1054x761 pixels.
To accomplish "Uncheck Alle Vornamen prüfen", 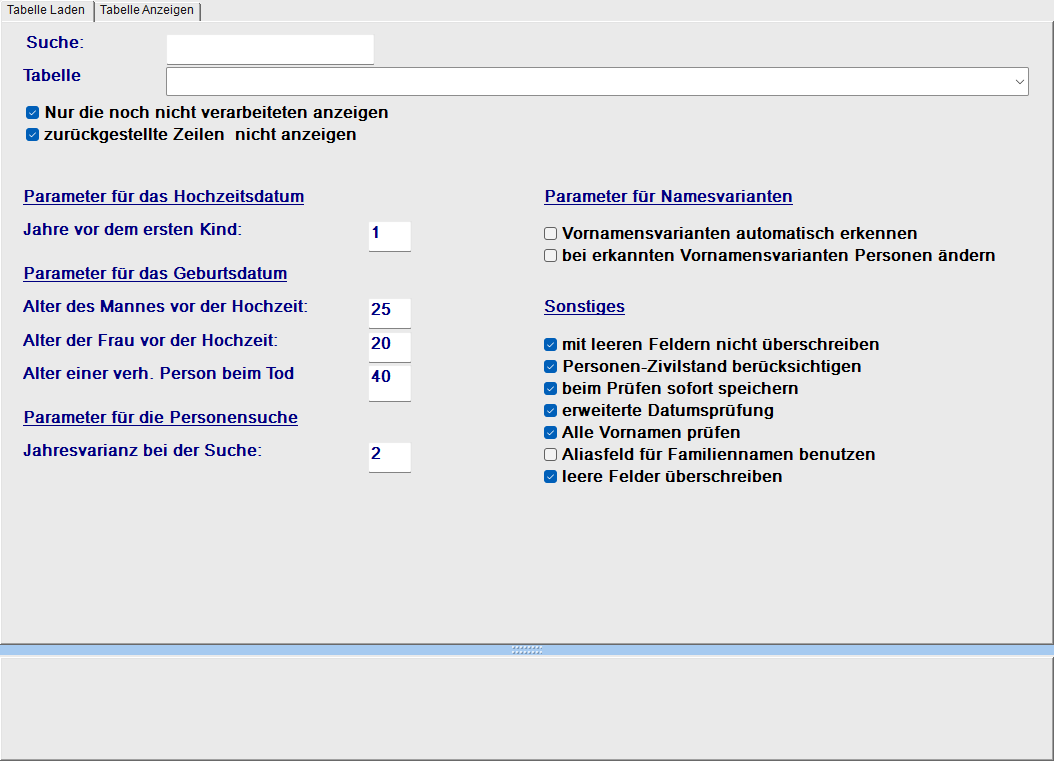I will pos(550,432).
